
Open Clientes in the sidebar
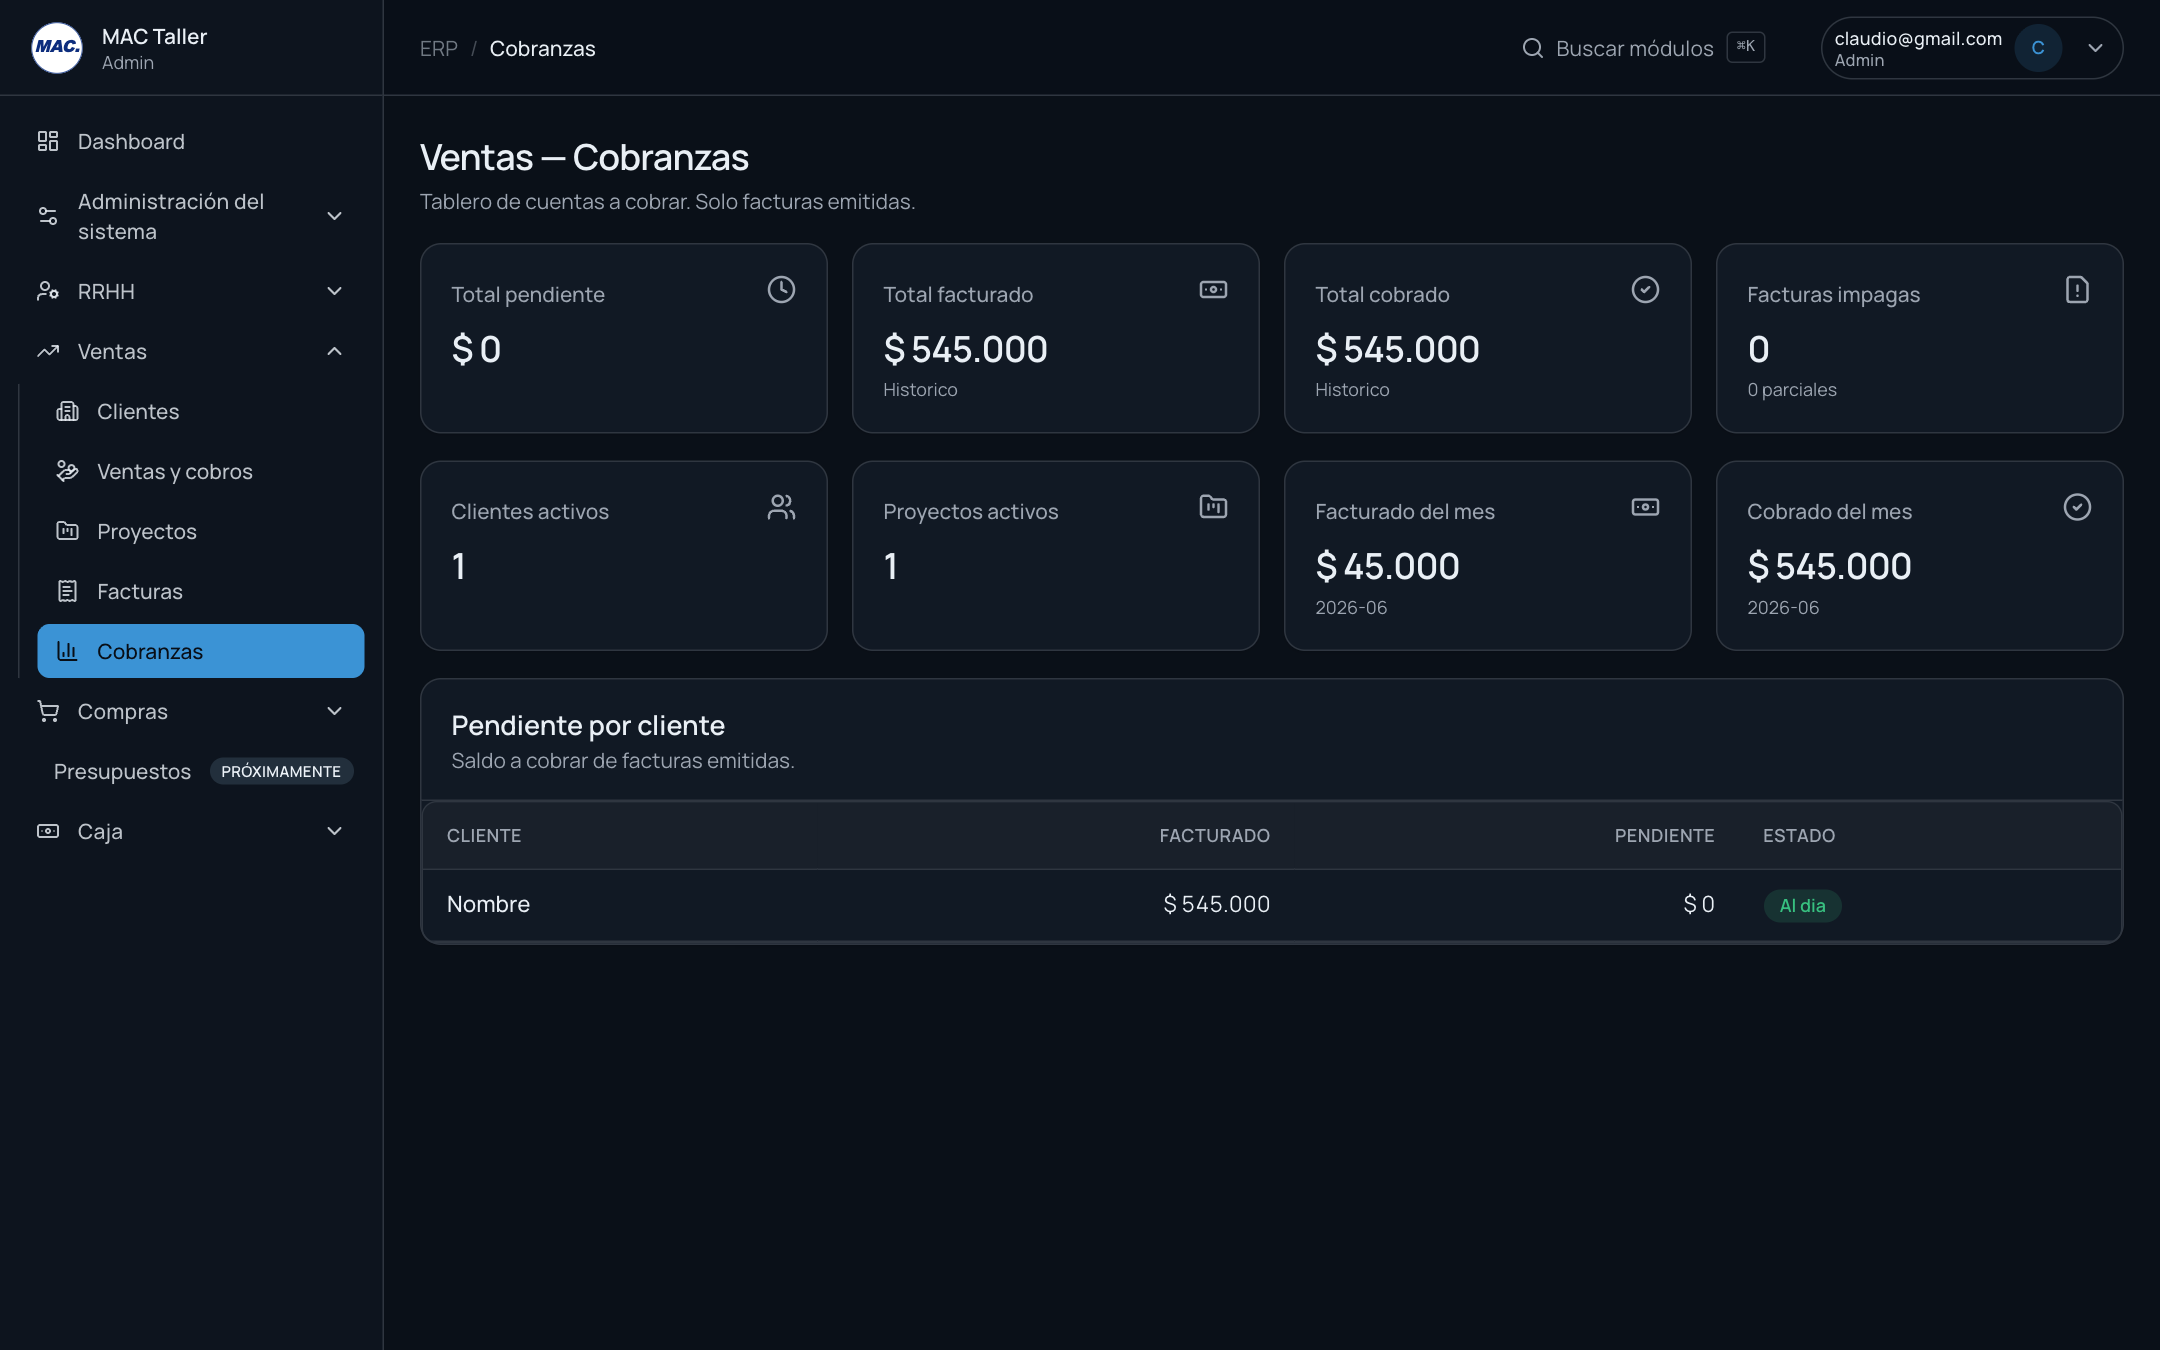point(200,411)
